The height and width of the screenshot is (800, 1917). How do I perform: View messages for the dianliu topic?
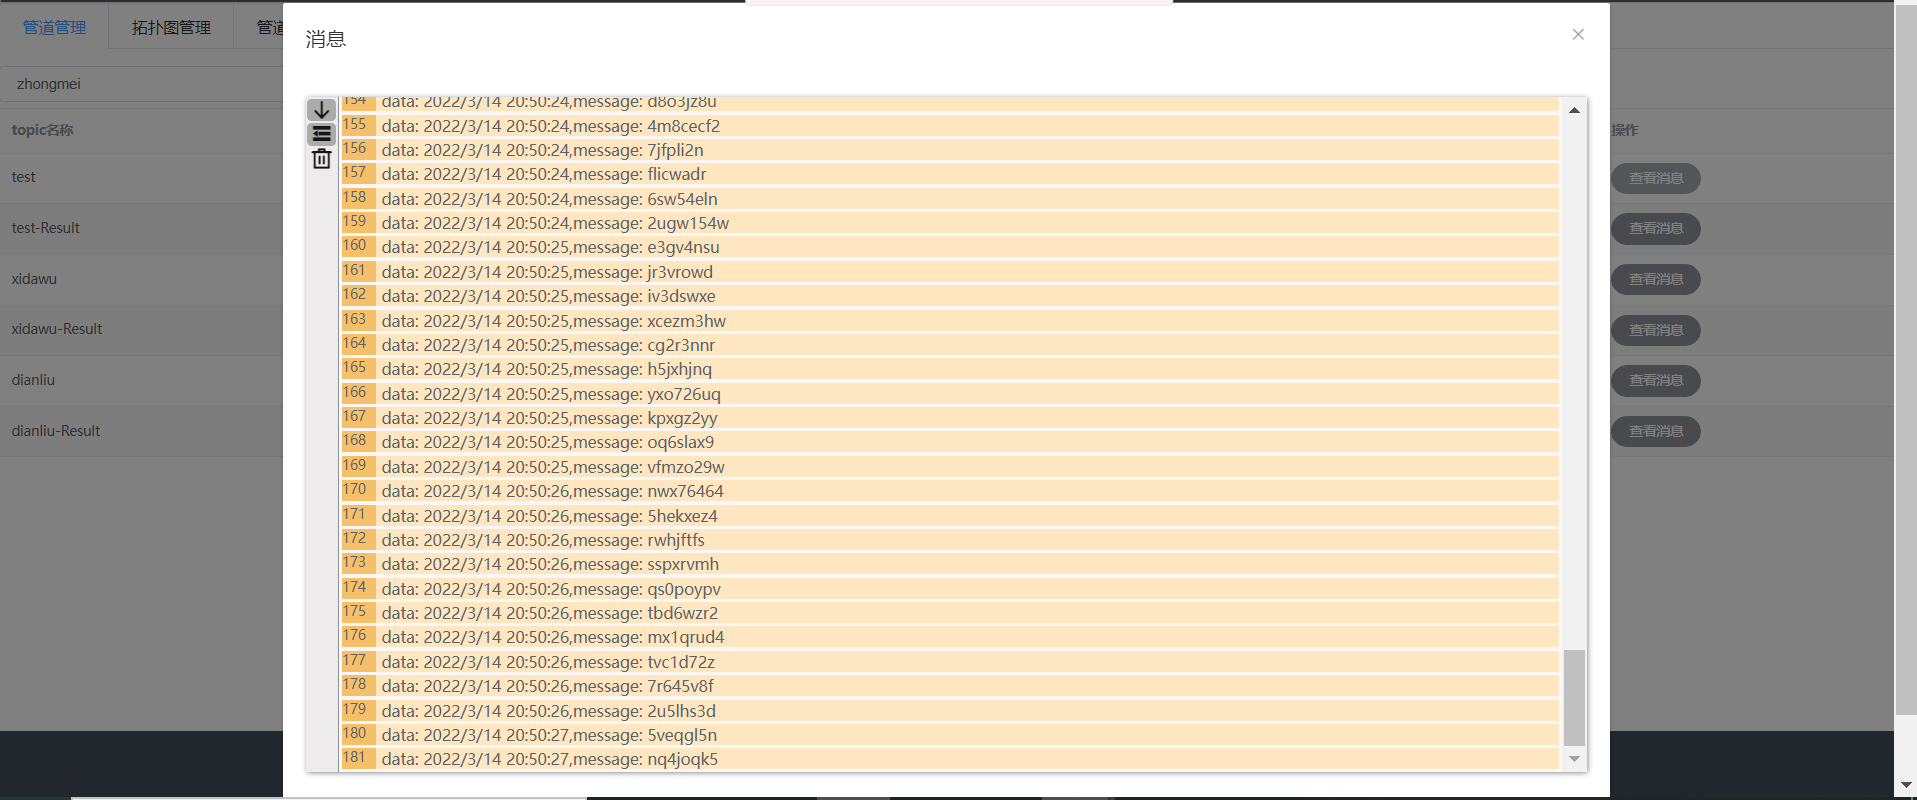[1655, 380]
